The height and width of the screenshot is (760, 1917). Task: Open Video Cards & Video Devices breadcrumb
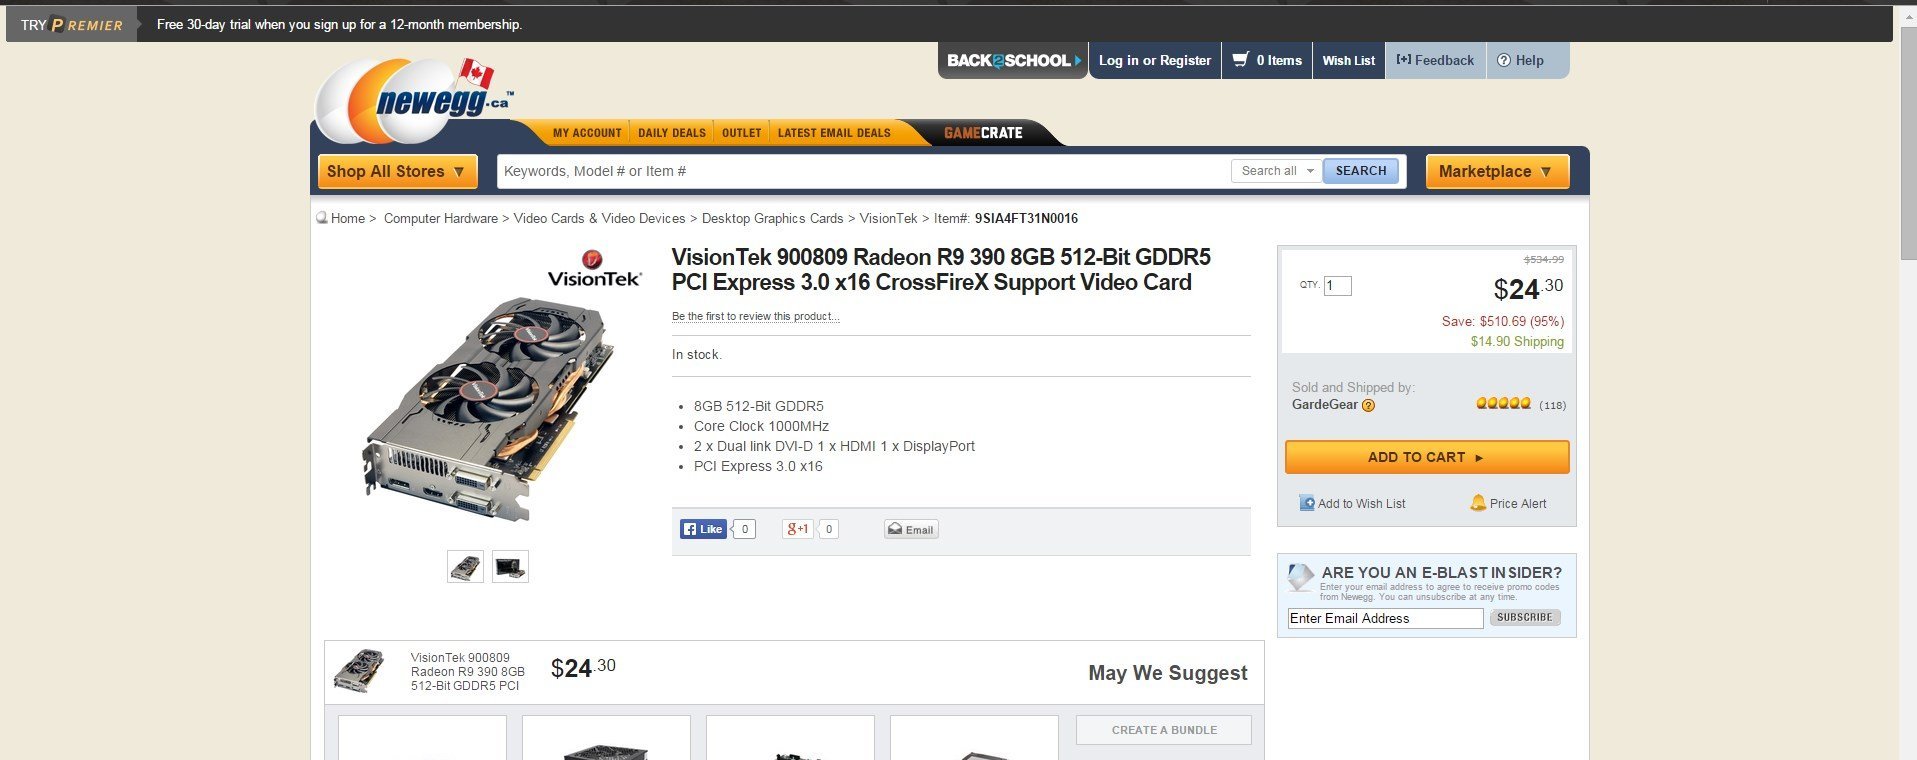coord(600,218)
